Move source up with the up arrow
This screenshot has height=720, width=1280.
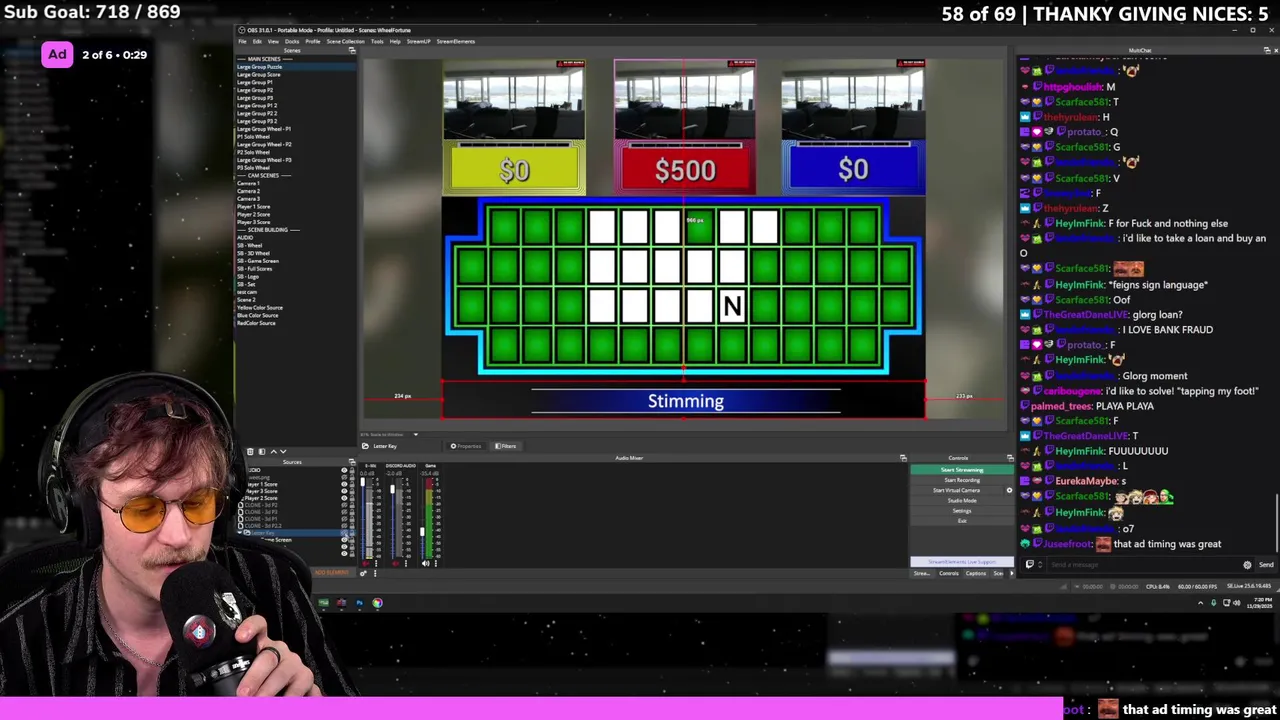pos(273,452)
